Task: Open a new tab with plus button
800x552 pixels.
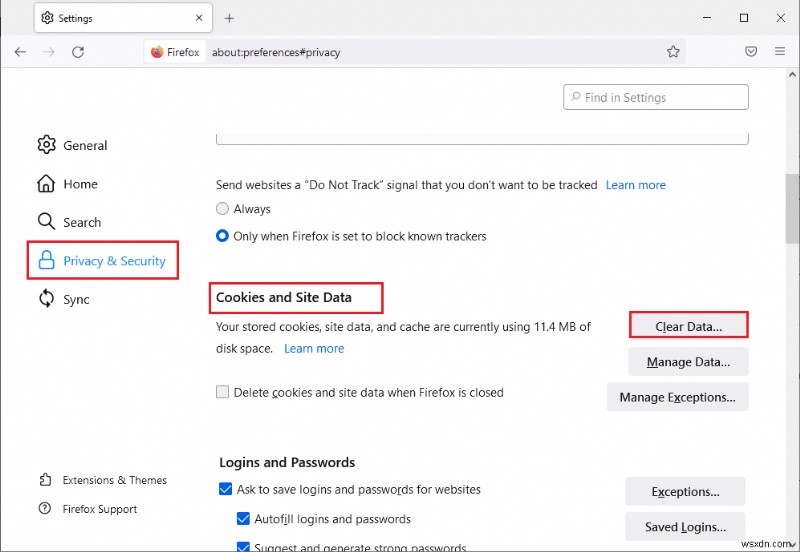Action: click(x=229, y=18)
